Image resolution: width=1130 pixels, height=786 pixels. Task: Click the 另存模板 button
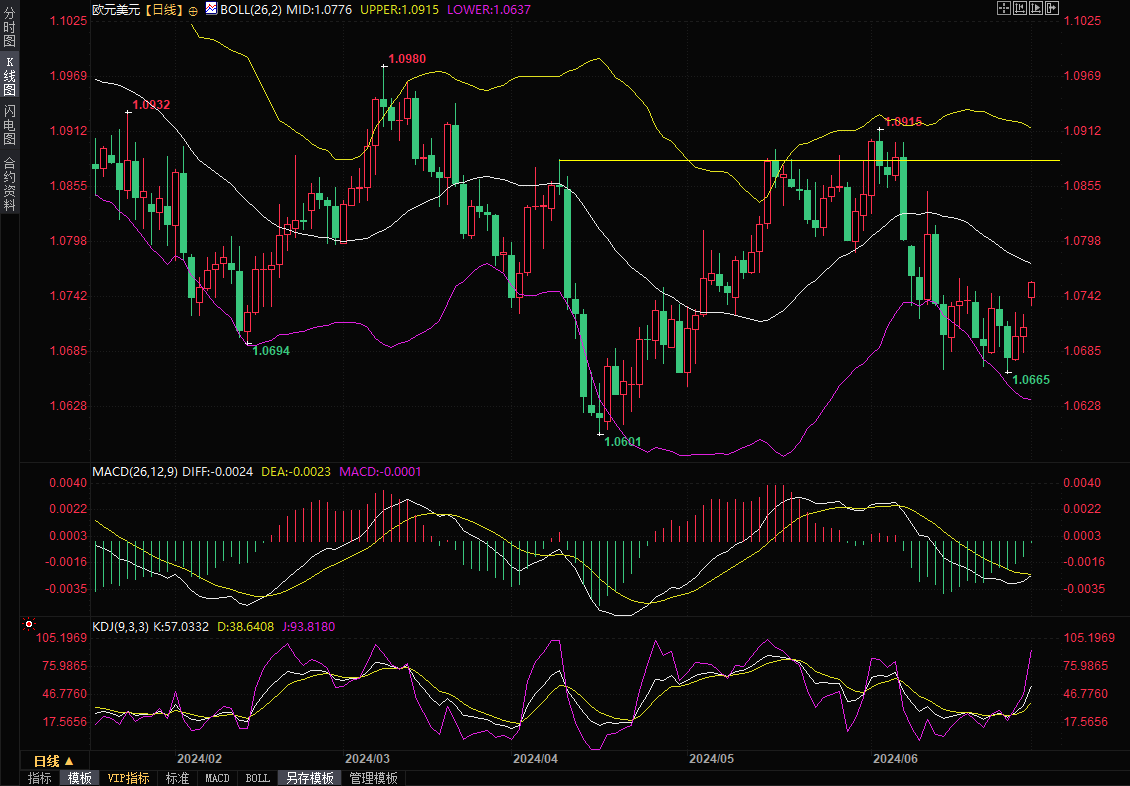click(310, 778)
